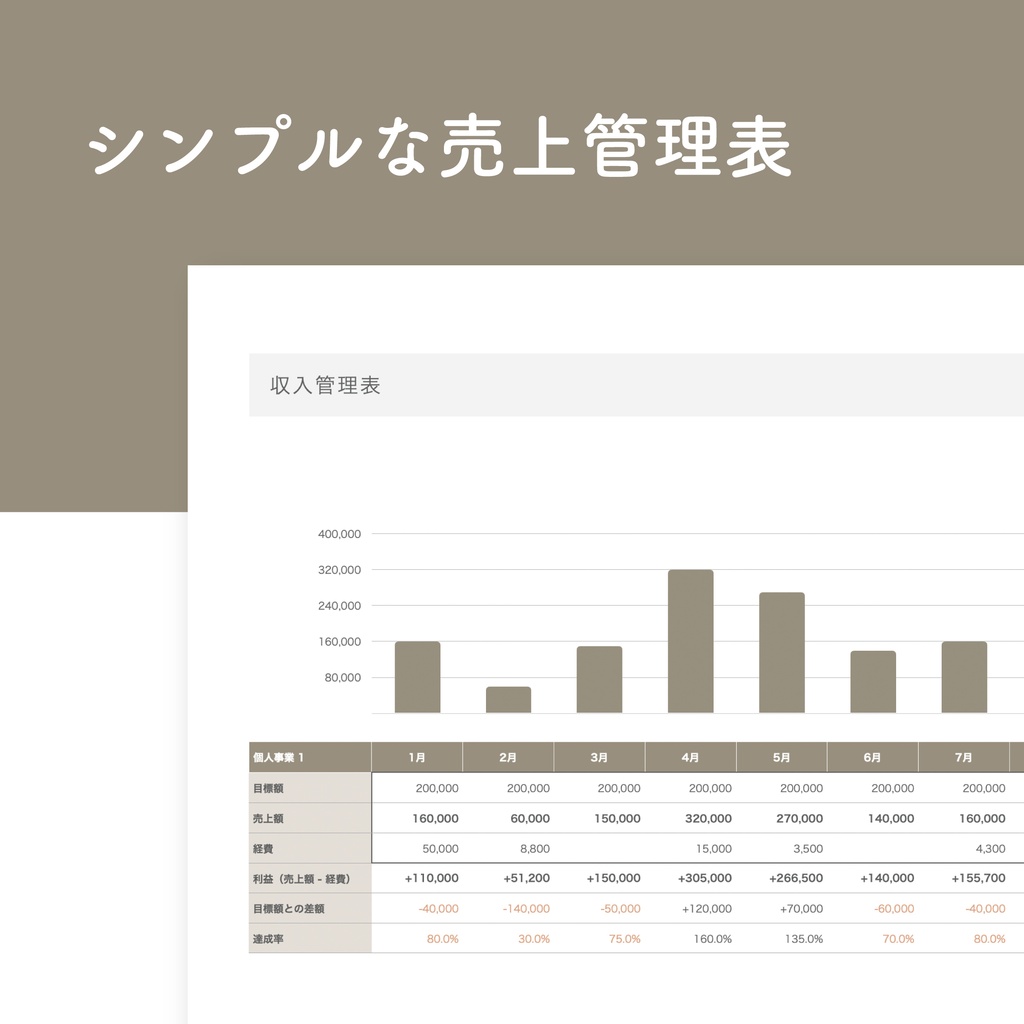Select profit cell +51,200
This screenshot has height=1024, width=1024.
tap(508, 878)
